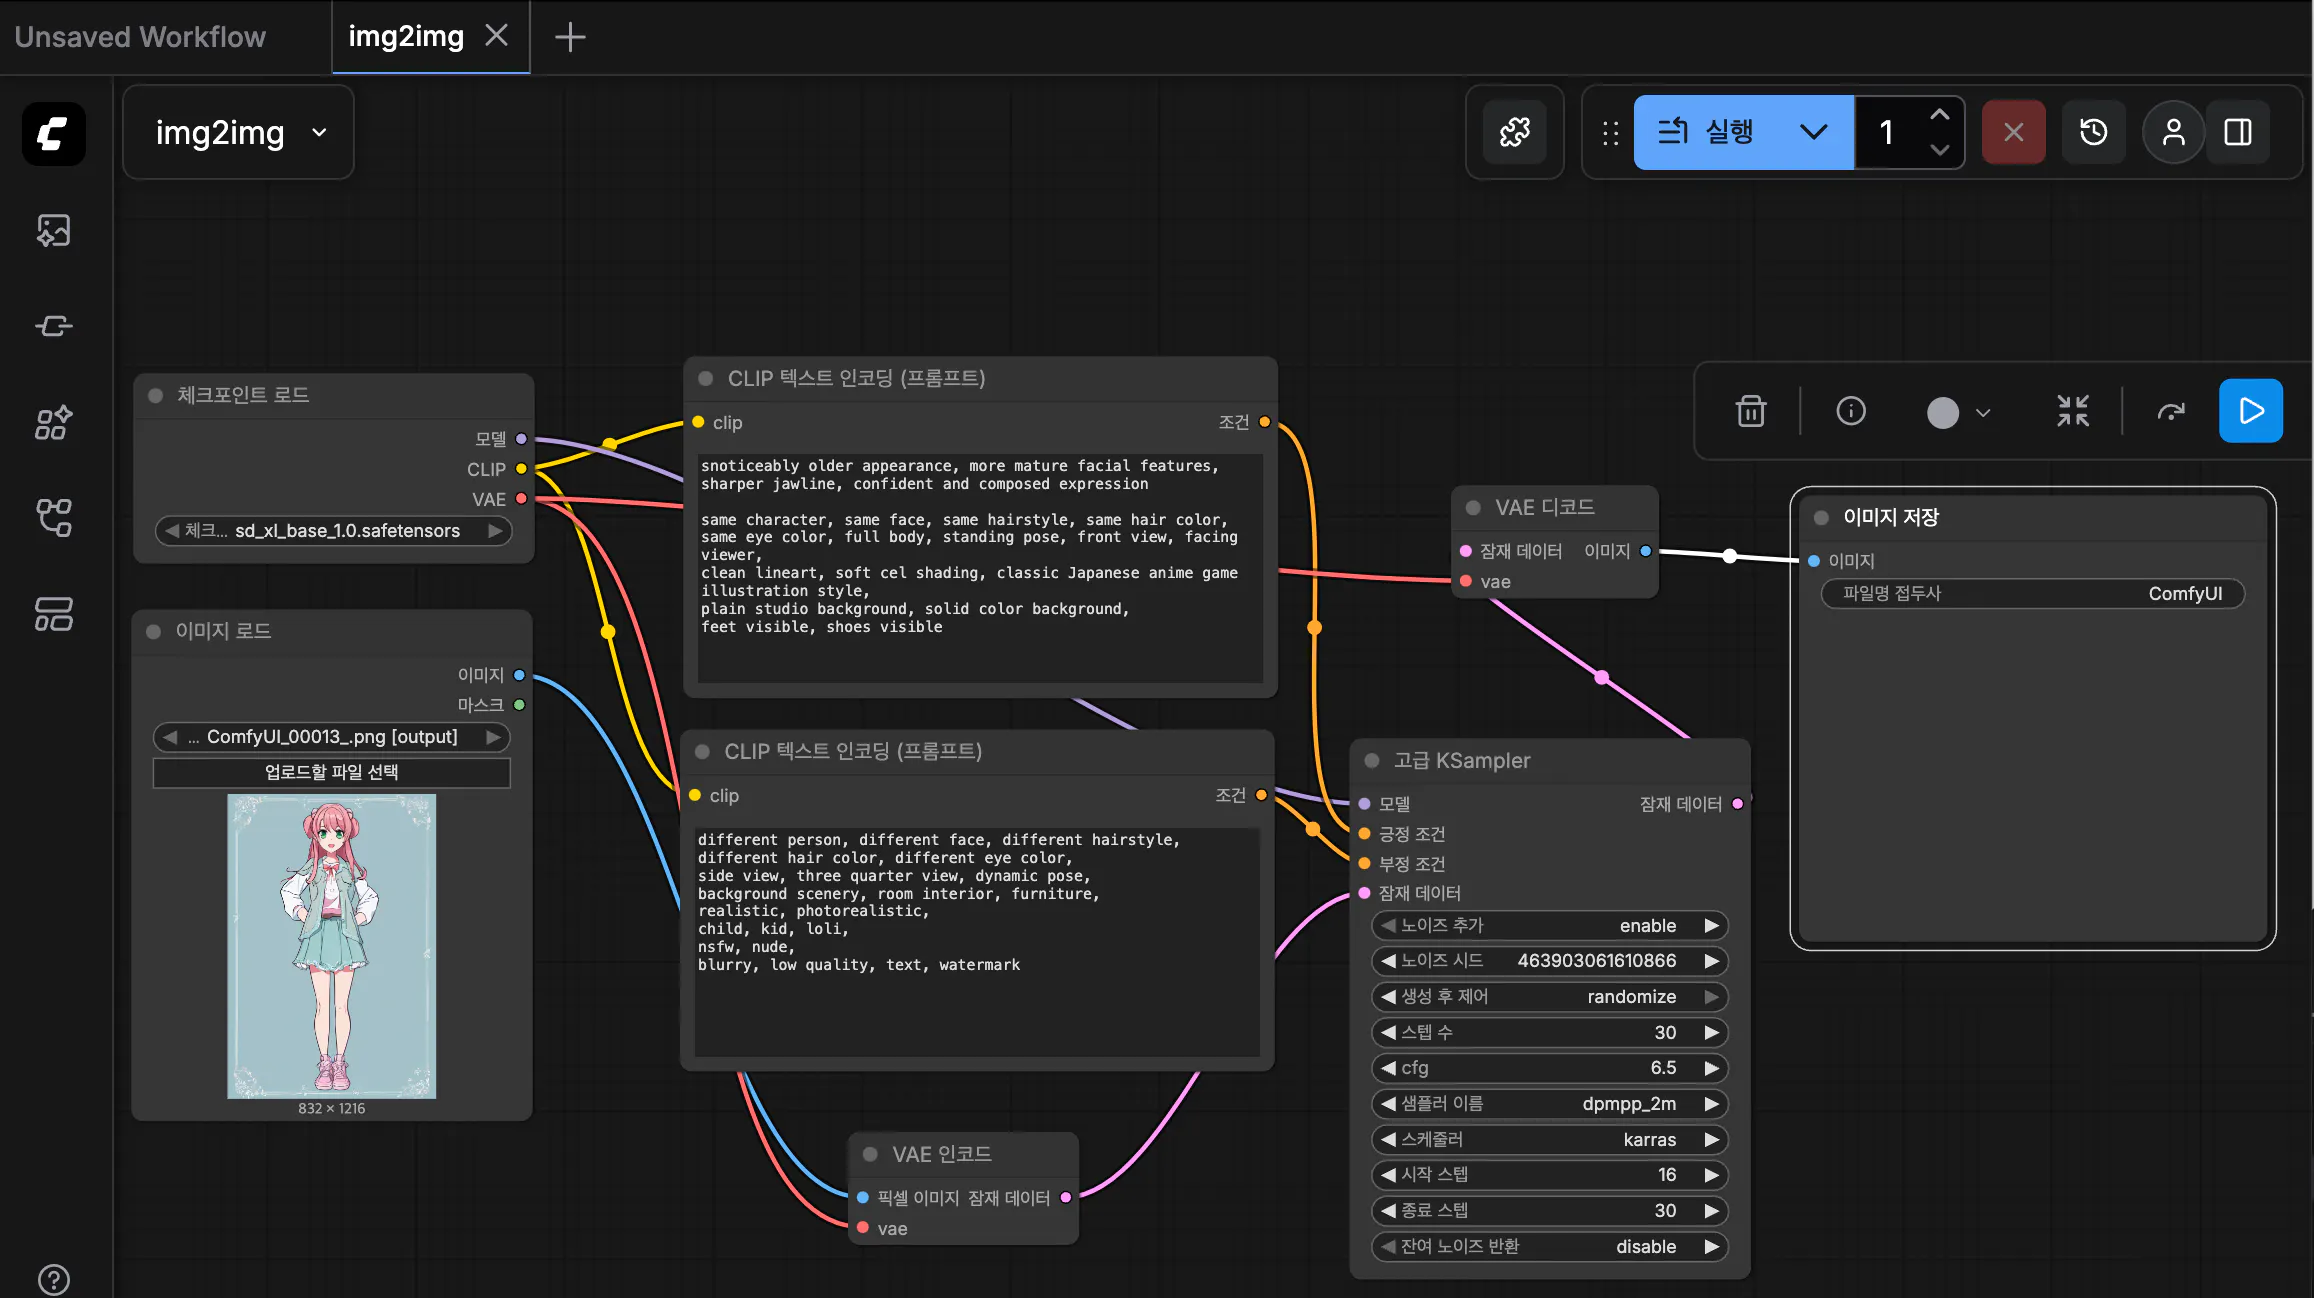Click the 파일명 접두사 ComfyUI field
The image size is (2314, 1298).
tap(2033, 593)
